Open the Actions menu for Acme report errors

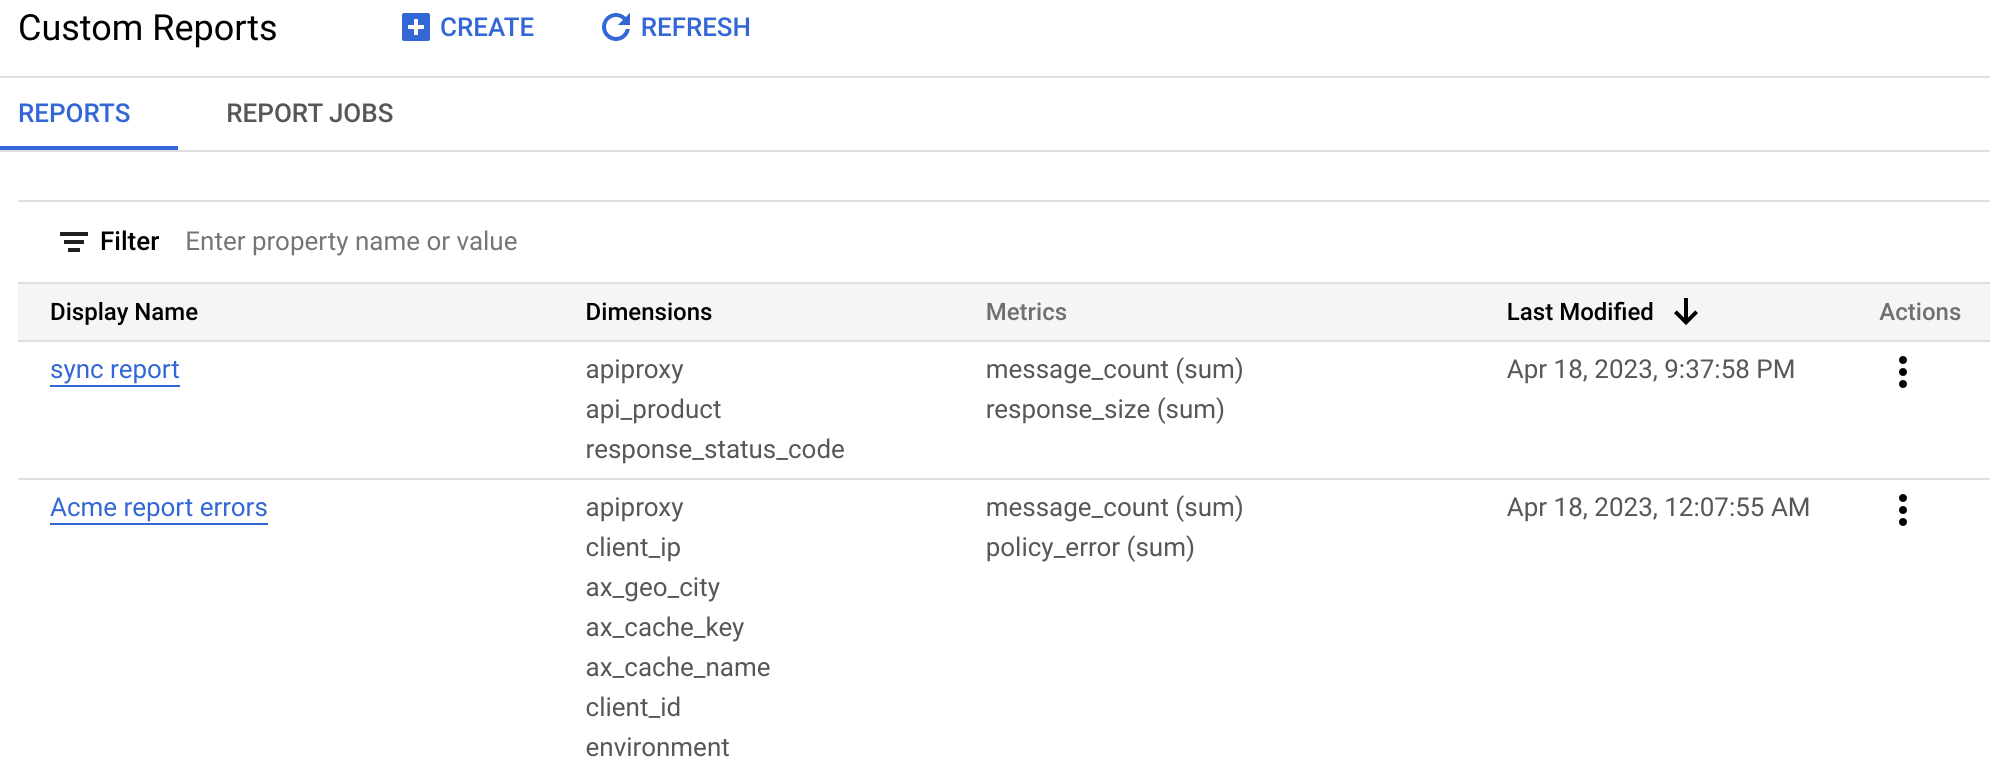pyautogui.click(x=1902, y=508)
